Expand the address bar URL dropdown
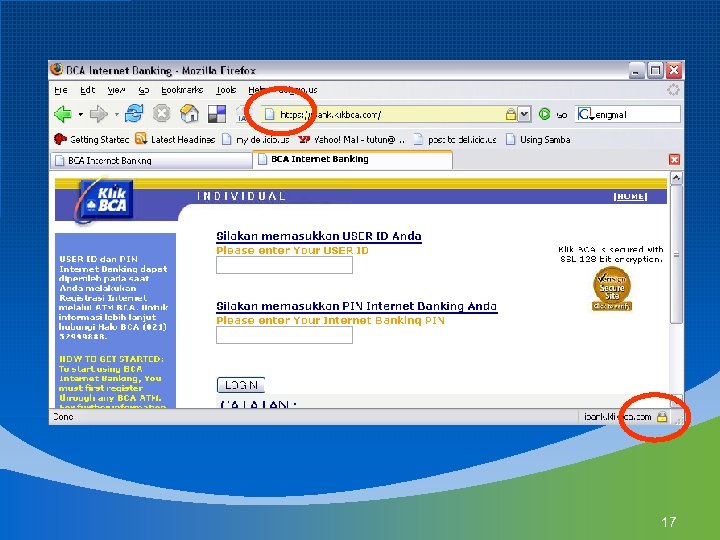This screenshot has width=720, height=540. click(x=524, y=114)
